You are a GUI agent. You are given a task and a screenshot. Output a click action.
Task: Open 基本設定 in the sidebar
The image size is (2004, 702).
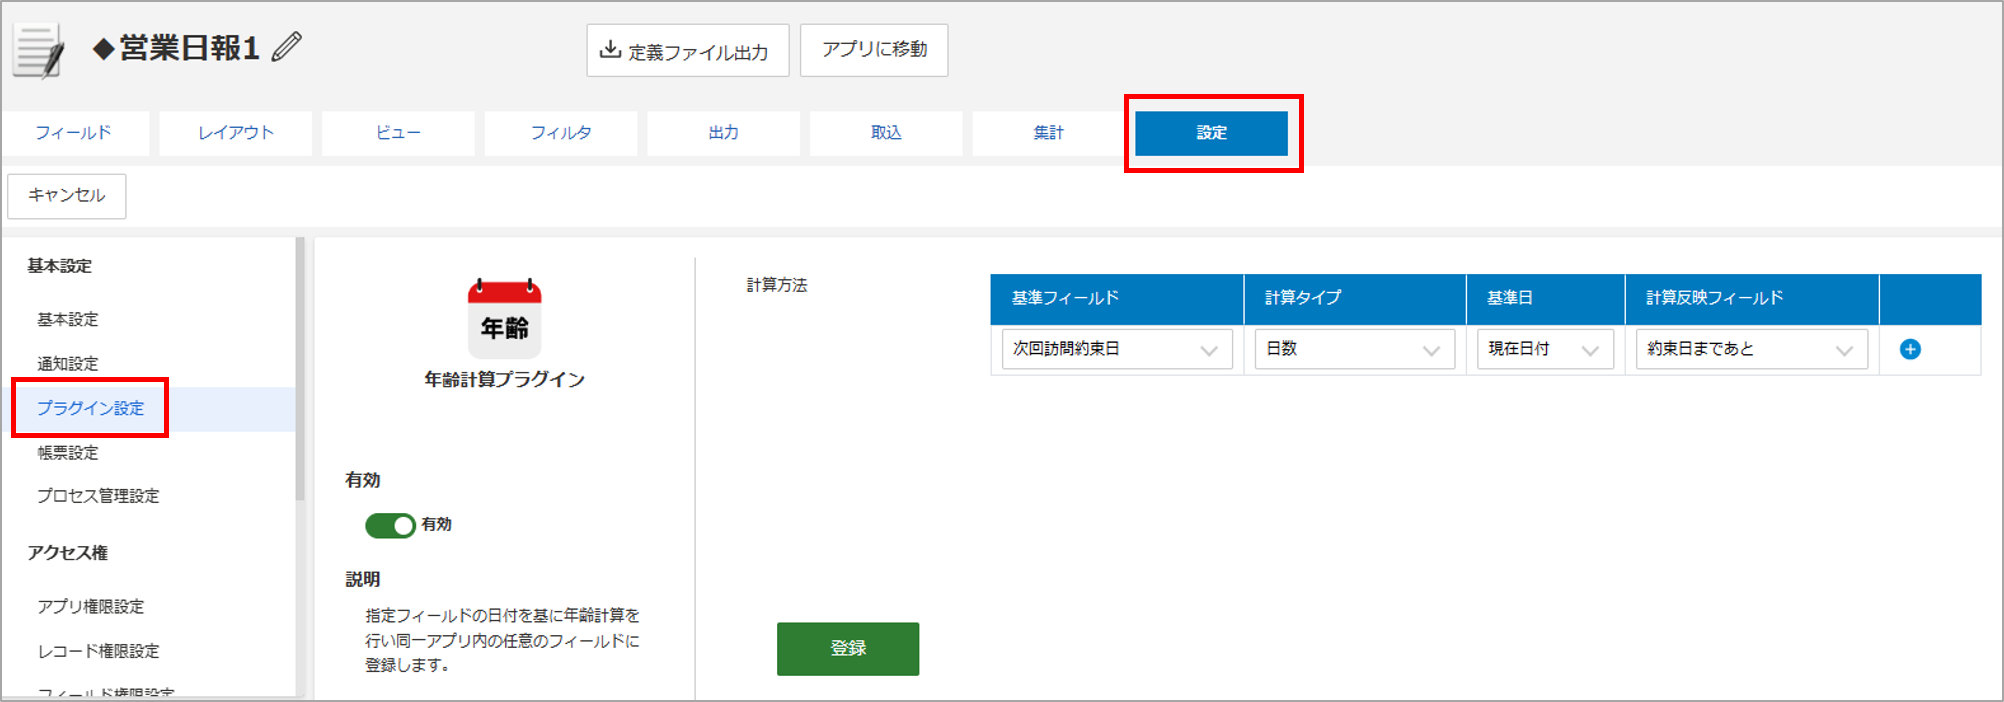68,320
